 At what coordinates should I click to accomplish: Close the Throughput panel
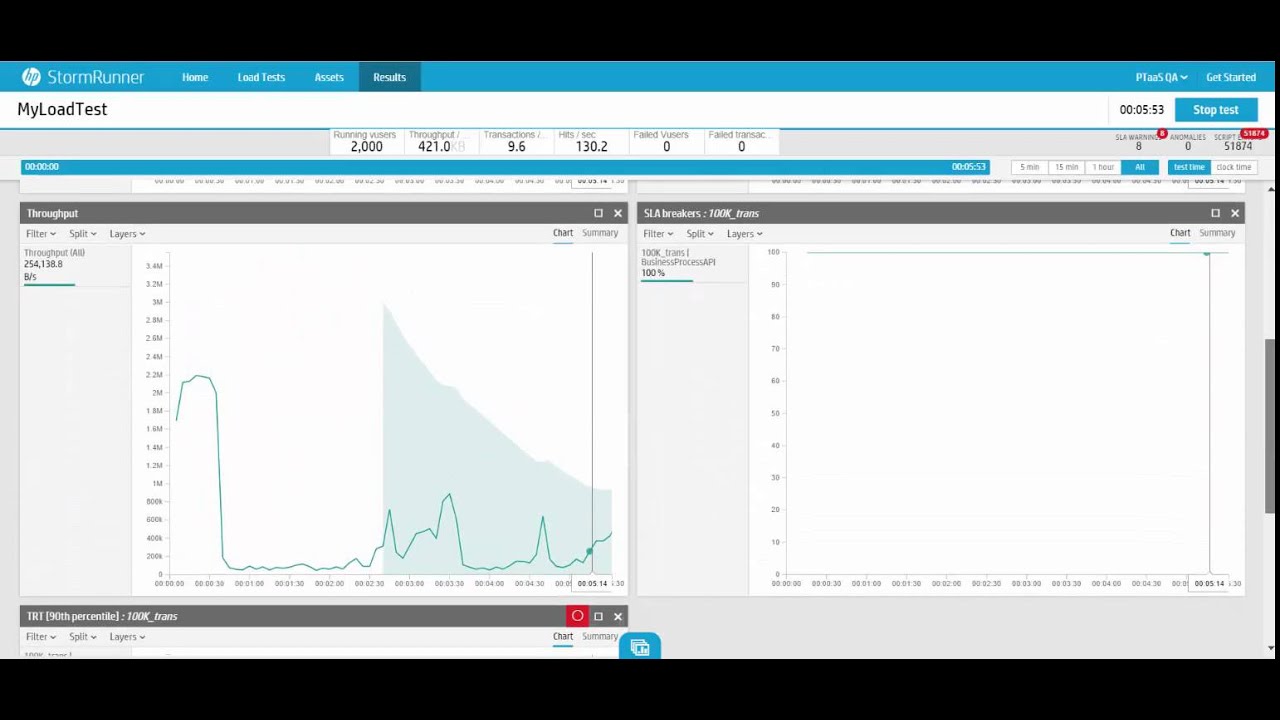tap(617, 213)
